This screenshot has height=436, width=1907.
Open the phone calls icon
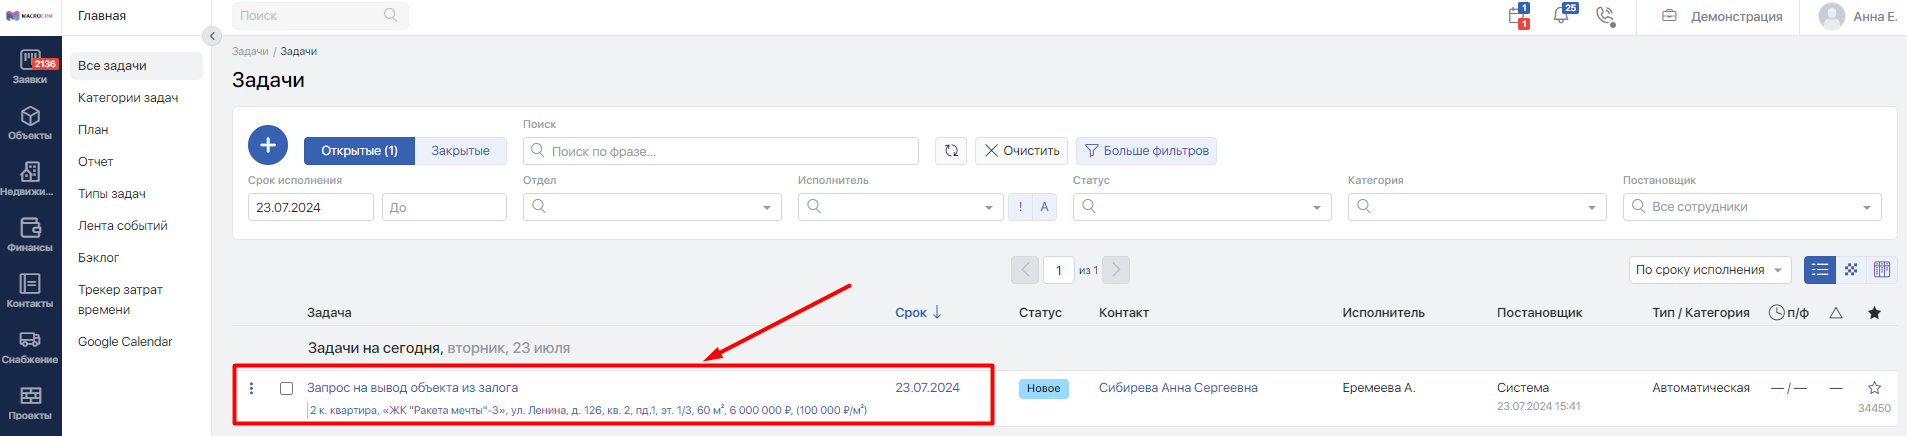click(1605, 16)
